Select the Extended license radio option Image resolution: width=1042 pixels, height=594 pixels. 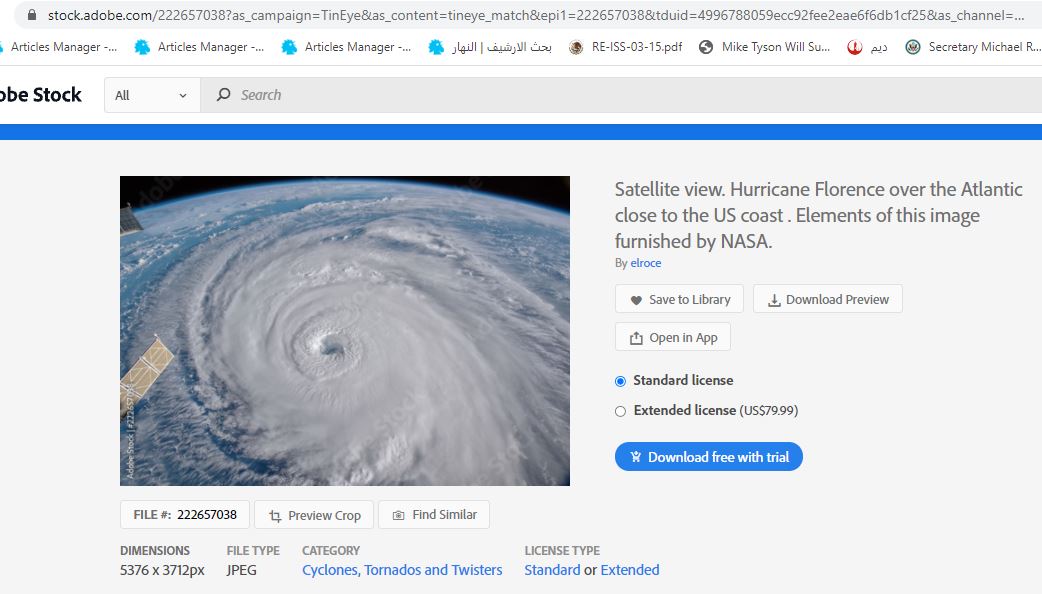click(620, 411)
